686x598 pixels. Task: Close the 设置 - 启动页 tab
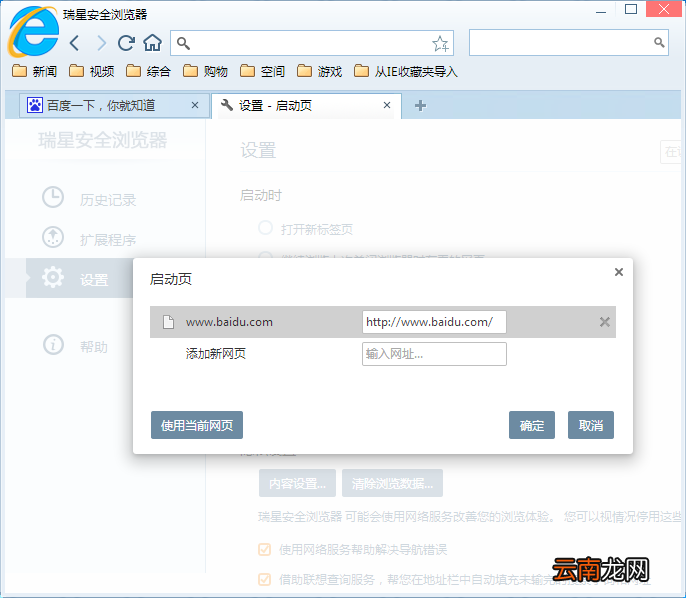click(387, 105)
